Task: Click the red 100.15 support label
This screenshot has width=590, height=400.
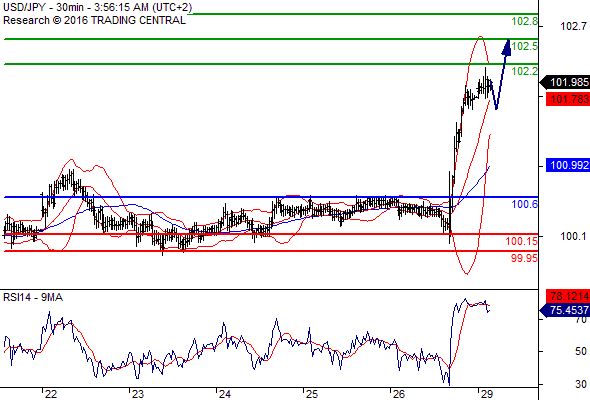Action: pyautogui.click(x=522, y=241)
